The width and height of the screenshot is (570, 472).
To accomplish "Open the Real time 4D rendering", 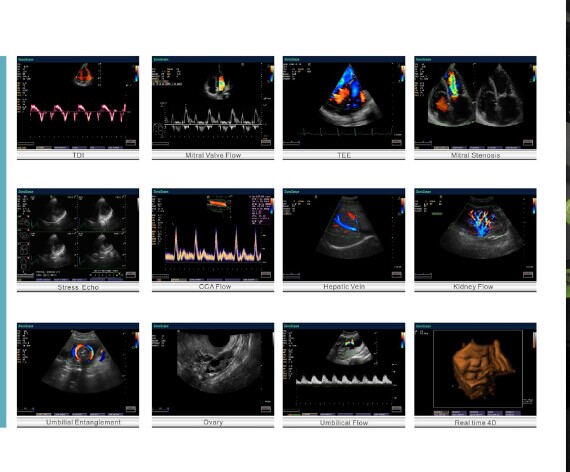I will [475, 369].
